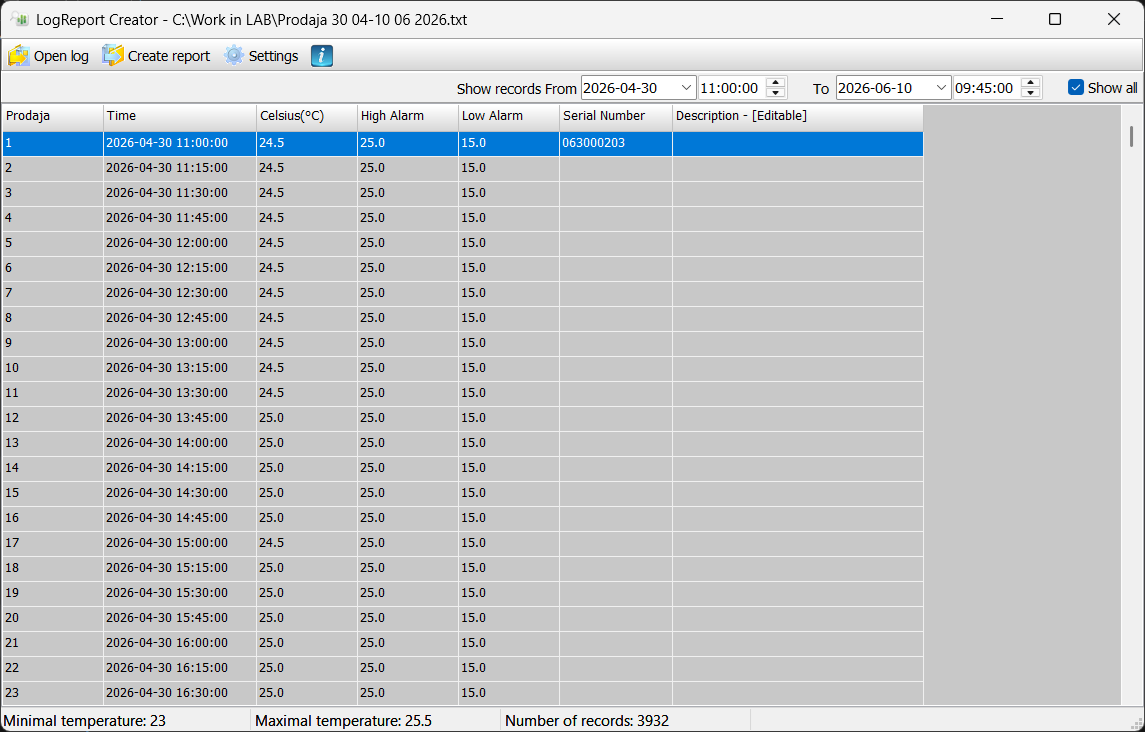Click the Description - [Editable] column header
Viewport: 1145px width, 732px height.
point(797,116)
